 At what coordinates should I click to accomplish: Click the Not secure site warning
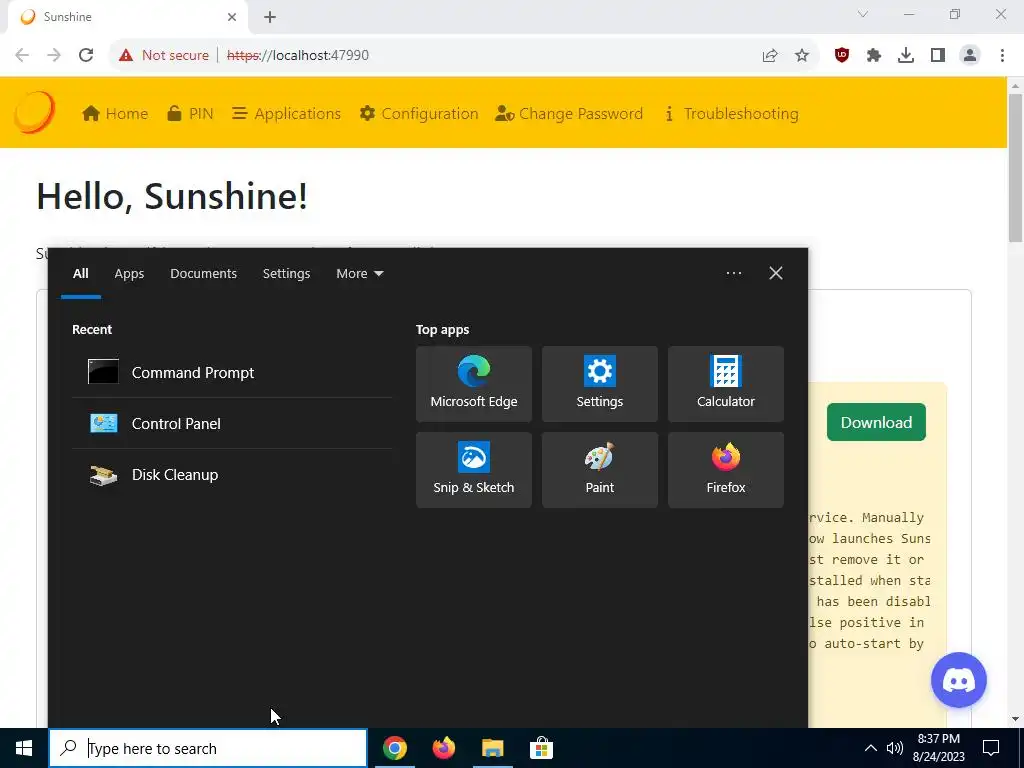coord(163,56)
